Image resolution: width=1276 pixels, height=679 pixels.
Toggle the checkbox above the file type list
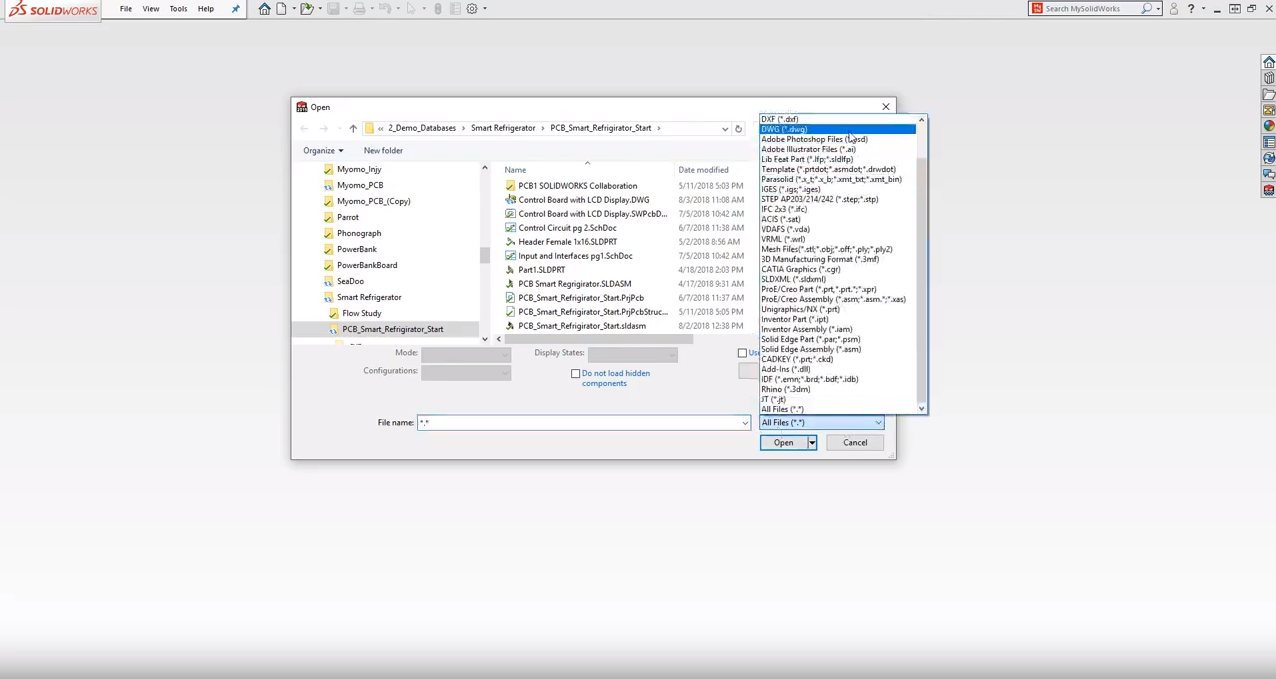point(742,353)
